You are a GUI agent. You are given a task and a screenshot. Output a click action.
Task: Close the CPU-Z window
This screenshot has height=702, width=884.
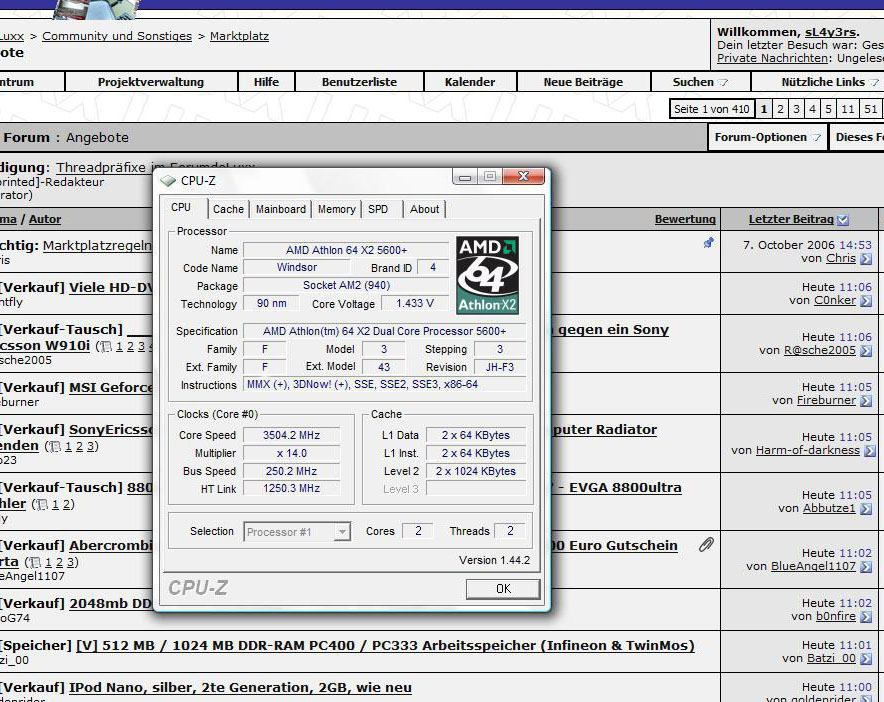(x=523, y=176)
